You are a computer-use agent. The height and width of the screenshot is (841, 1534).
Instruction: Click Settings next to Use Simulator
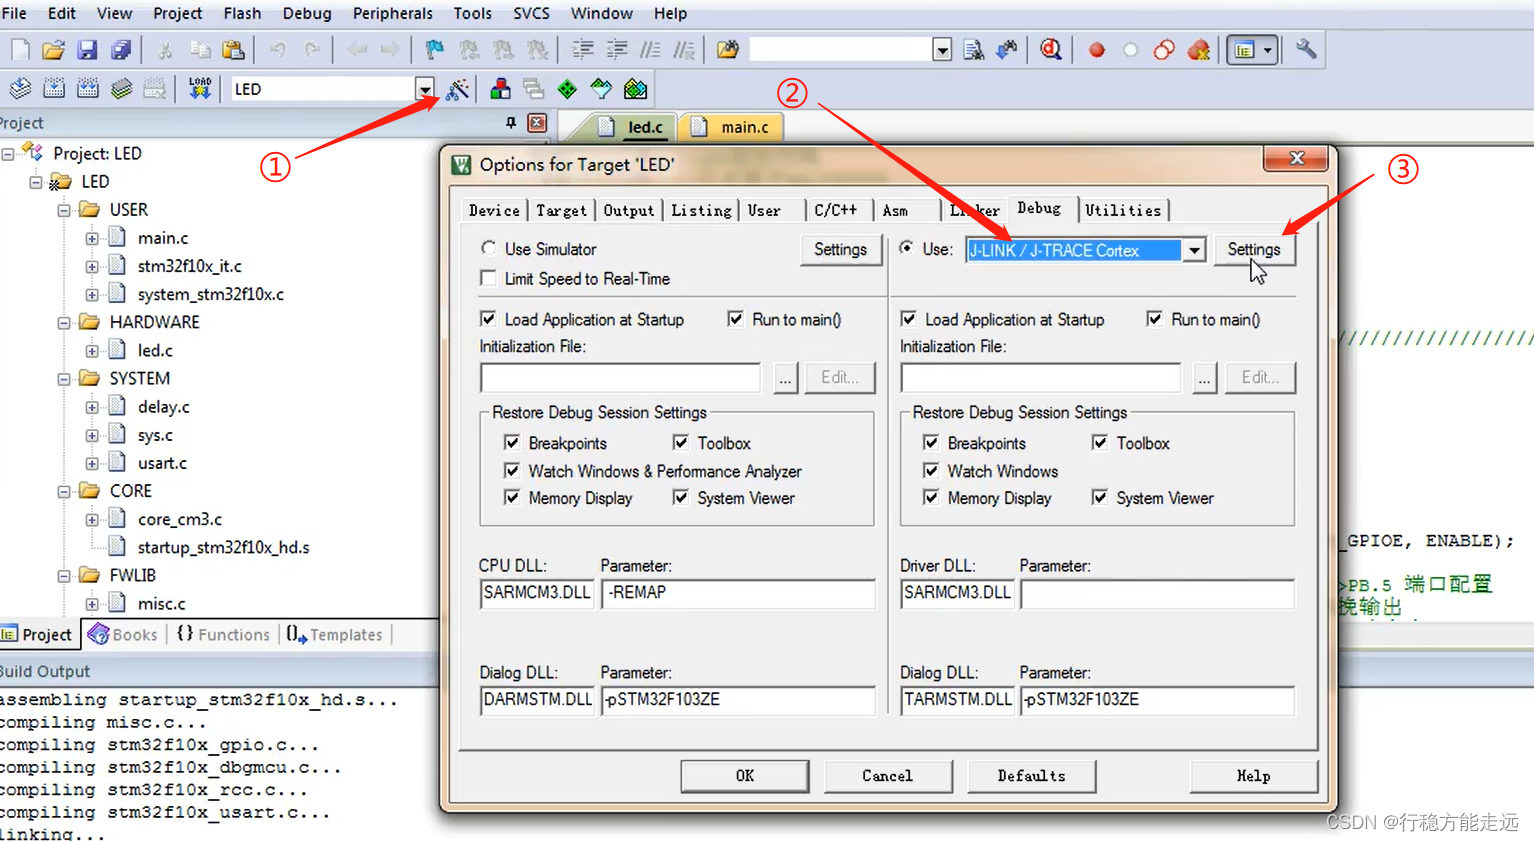point(840,250)
